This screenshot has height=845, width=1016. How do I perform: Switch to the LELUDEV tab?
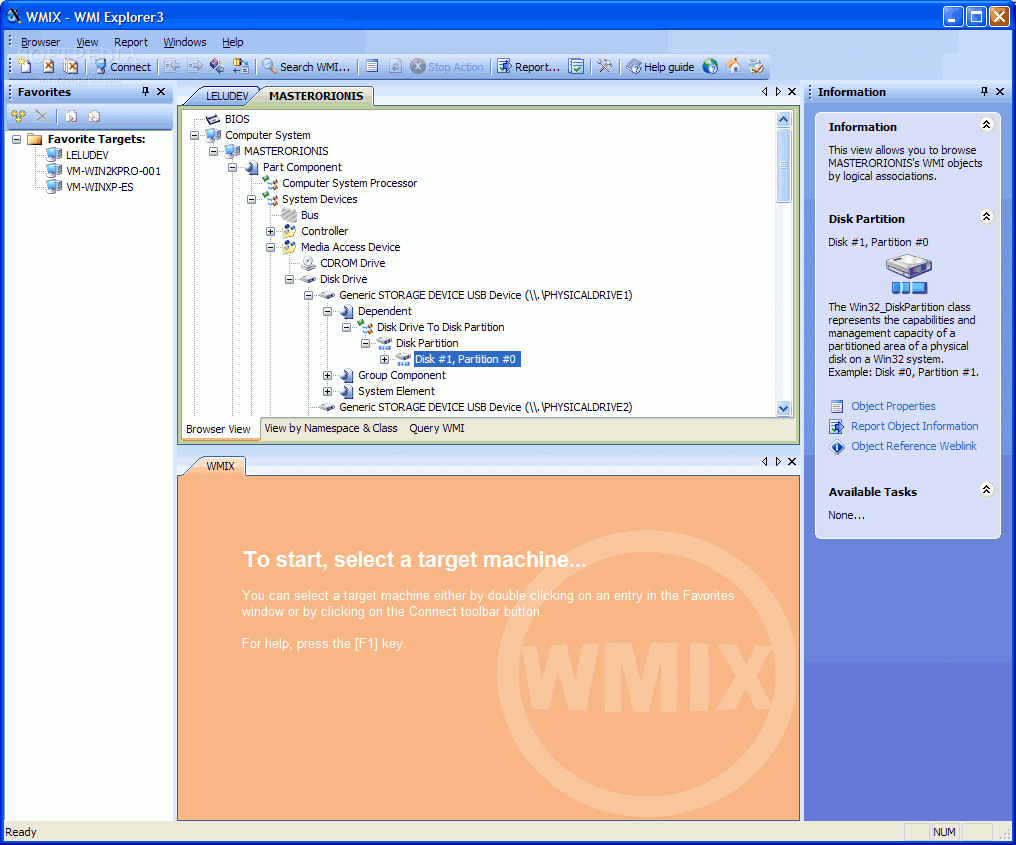[x=226, y=96]
